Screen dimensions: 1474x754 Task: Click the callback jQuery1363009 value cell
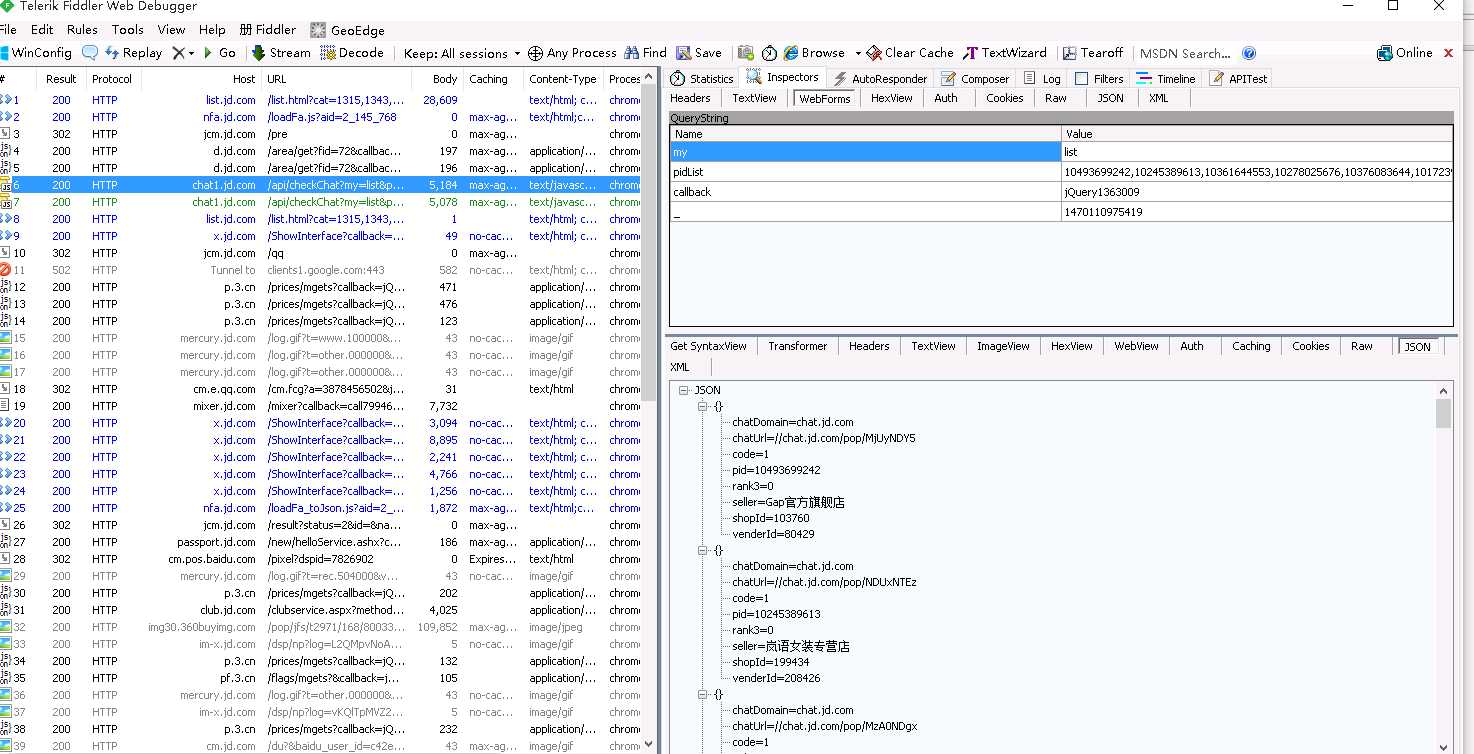[x=1257, y=192]
